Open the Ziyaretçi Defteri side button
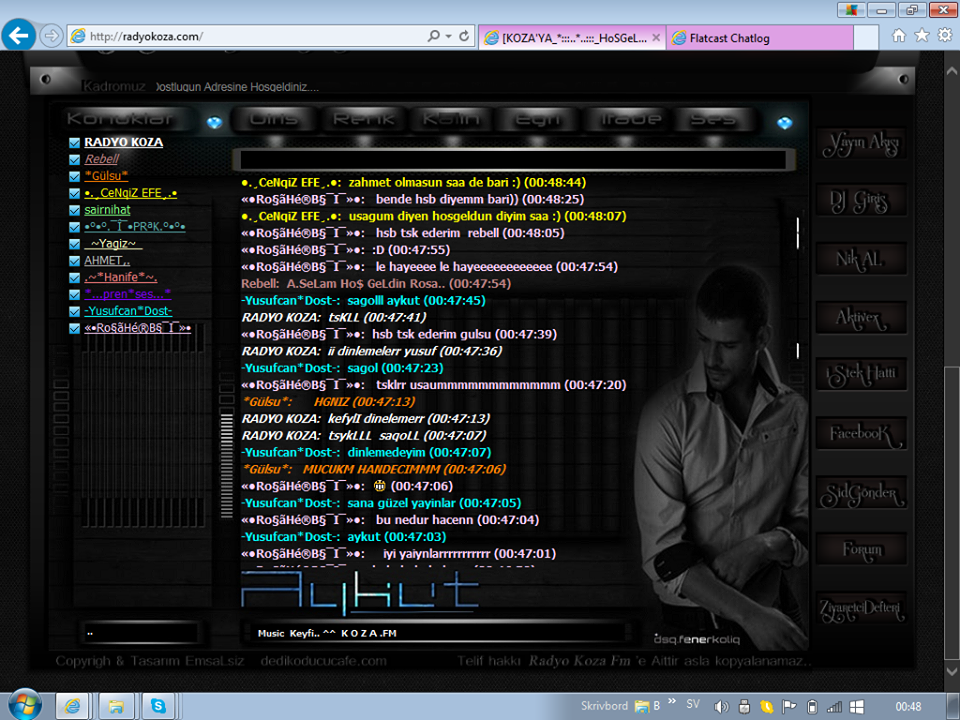 coord(861,609)
